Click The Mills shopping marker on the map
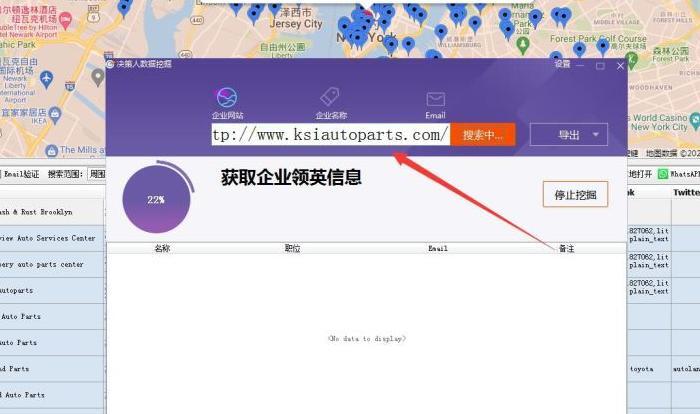The width and height of the screenshot is (700, 414). tap(52, 151)
